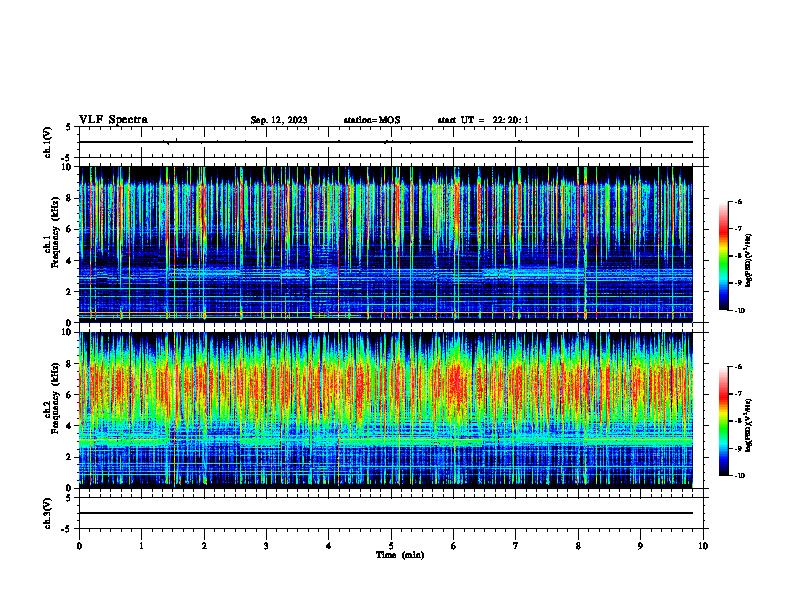Click the ch.1 spectrogram panel

click(x=385, y=244)
